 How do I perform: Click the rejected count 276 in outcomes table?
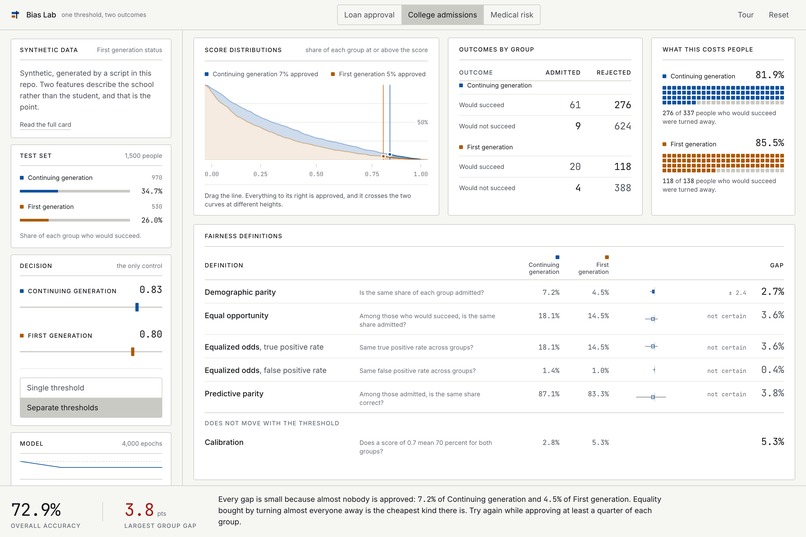pyautogui.click(x=622, y=105)
